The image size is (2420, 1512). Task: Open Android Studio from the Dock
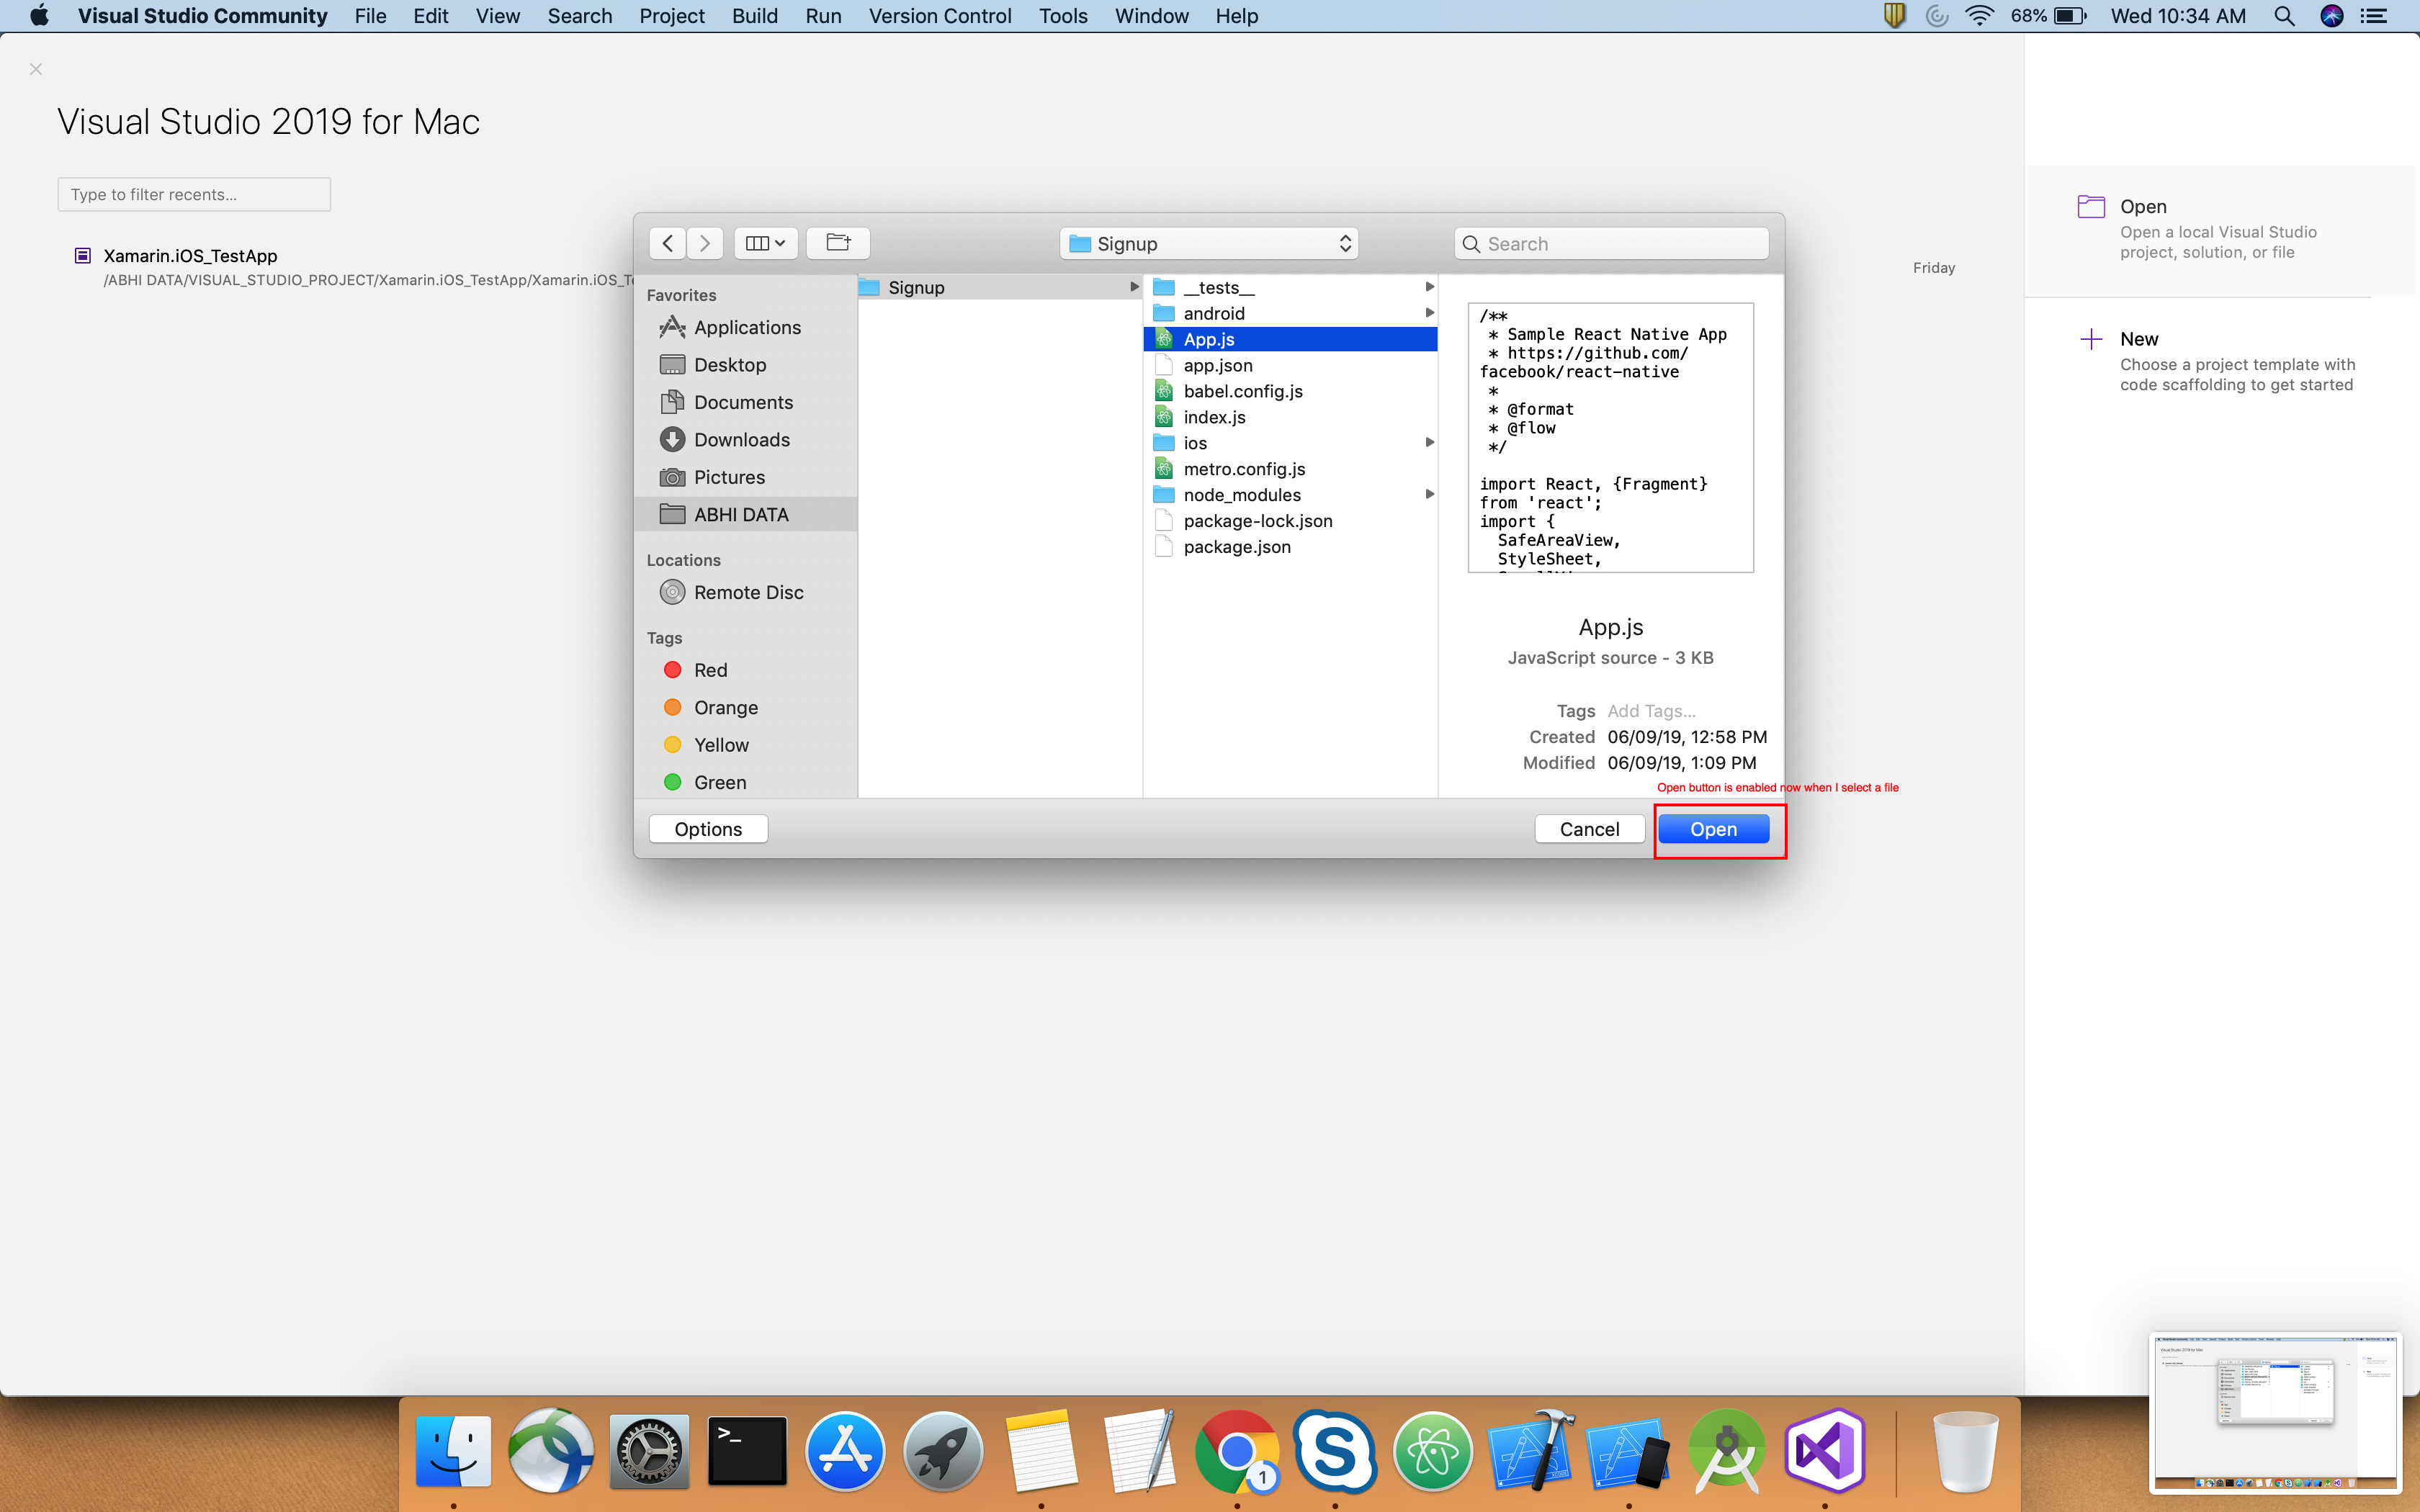click(1726, 1451)
